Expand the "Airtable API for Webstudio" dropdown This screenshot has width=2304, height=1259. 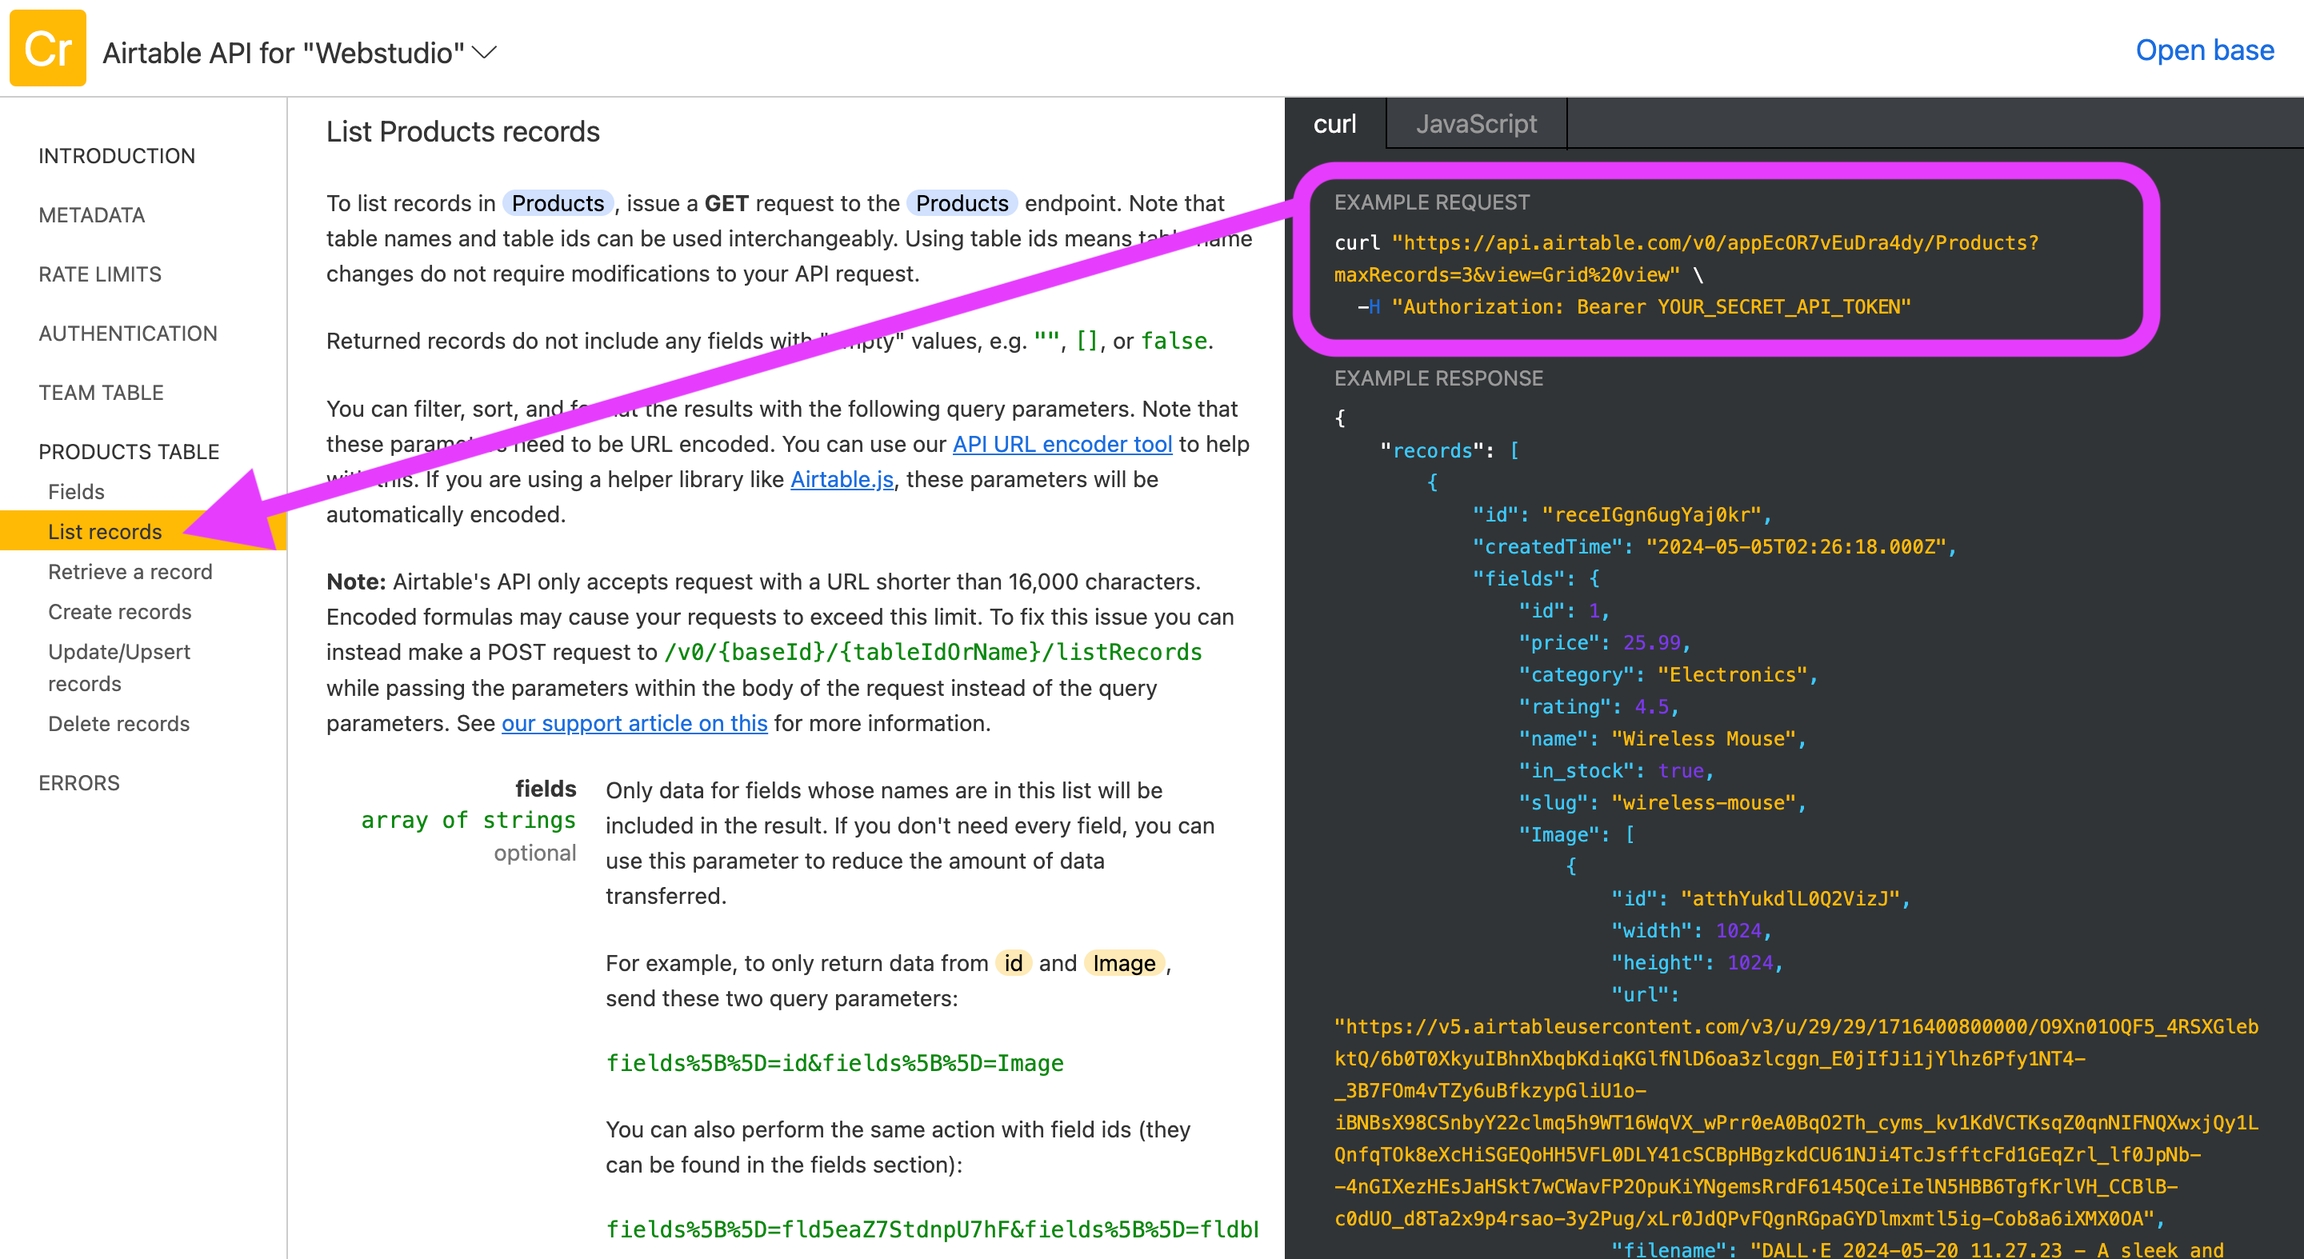pos(483,53)
